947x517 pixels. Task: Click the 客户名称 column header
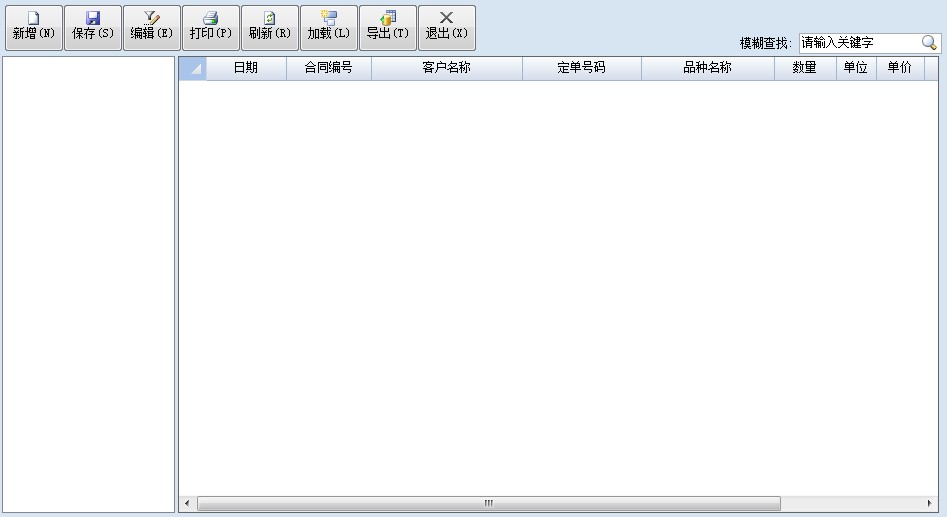pyautogui.click(x=446, y=68)
